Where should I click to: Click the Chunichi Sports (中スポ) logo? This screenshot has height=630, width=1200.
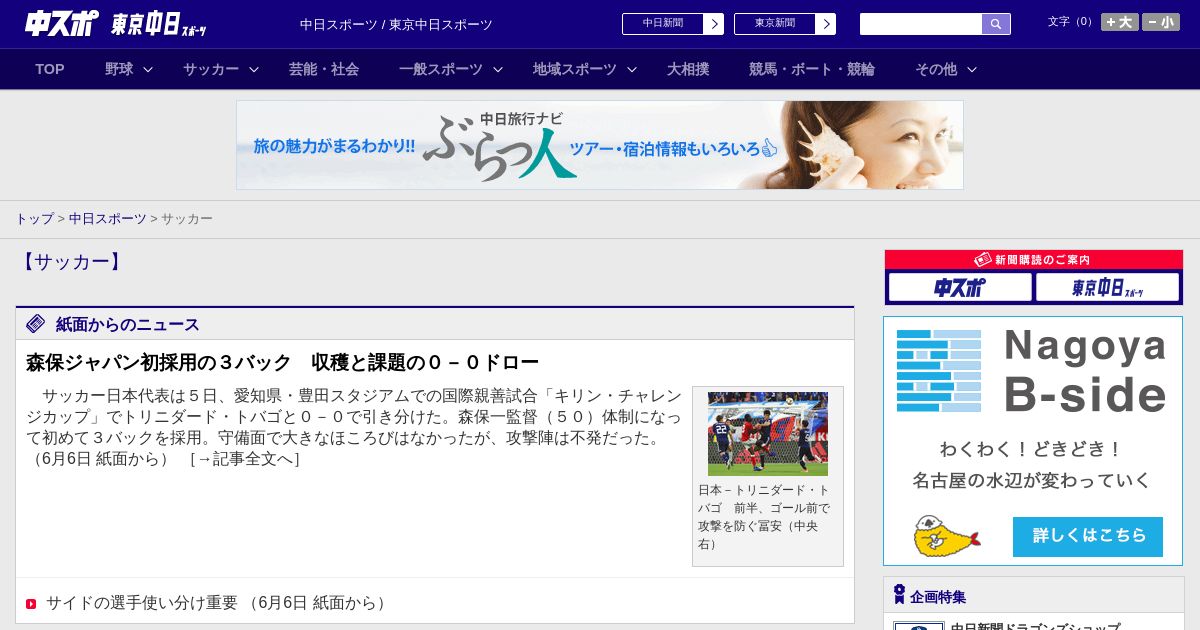click(x=62, y=23)
